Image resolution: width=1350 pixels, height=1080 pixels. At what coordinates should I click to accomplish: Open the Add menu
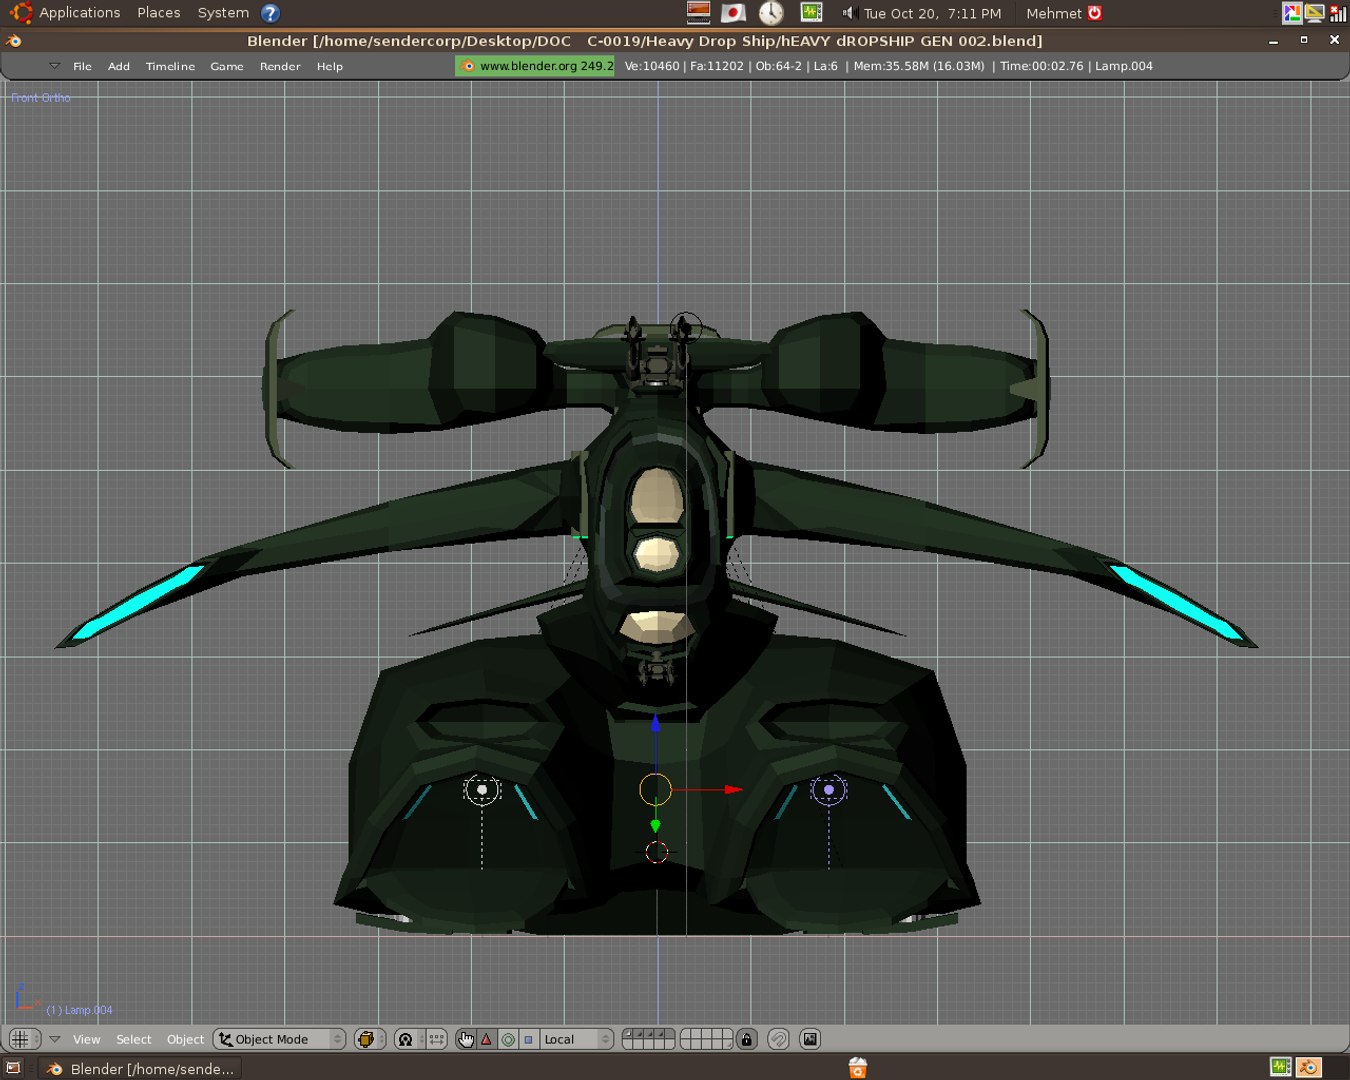(119, 66)
